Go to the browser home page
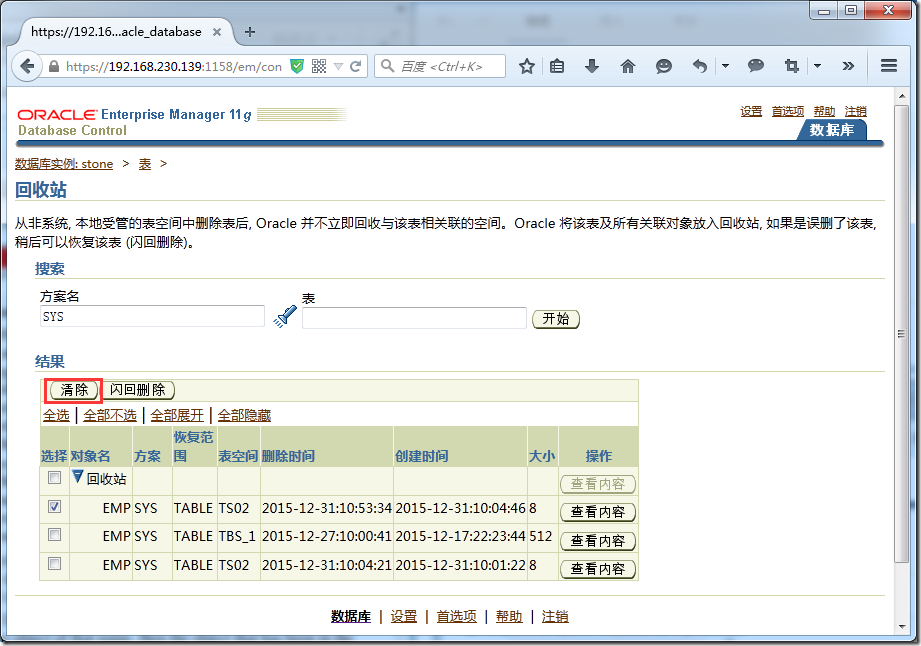Screen dimensions: 921x646 click(x=628, y=67)
